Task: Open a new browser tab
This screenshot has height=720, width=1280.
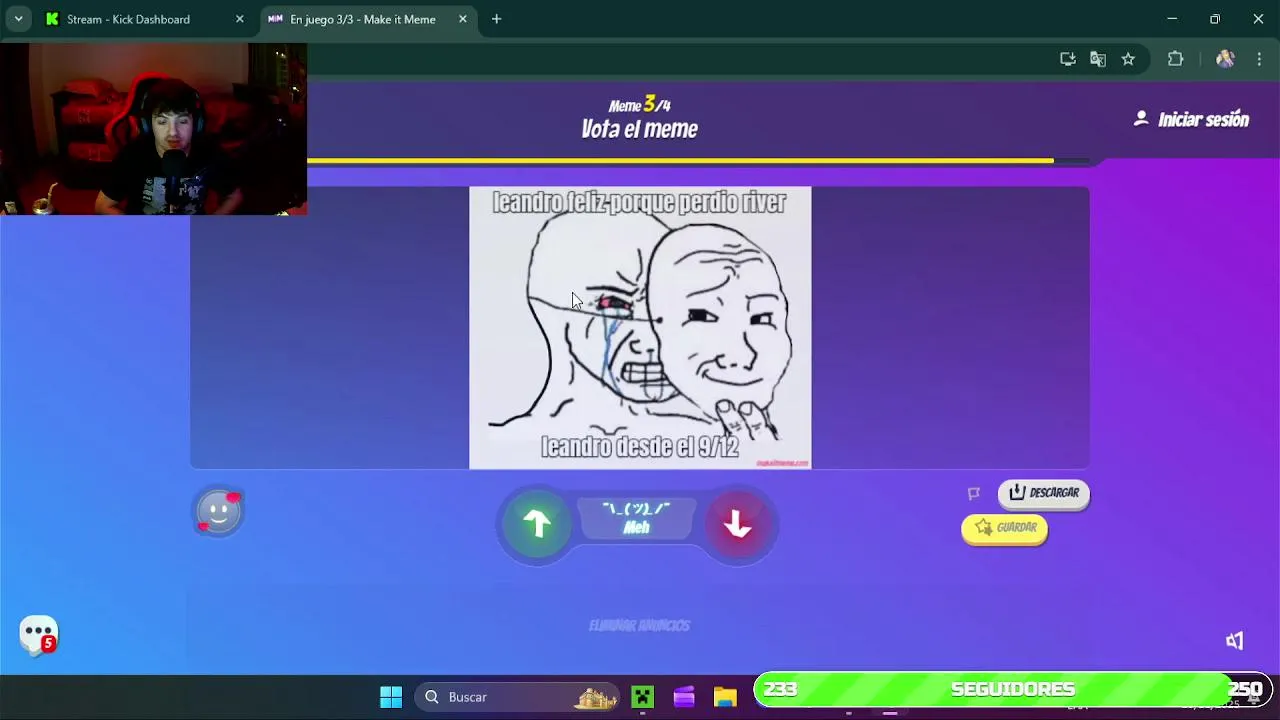Action: (496, 19)
